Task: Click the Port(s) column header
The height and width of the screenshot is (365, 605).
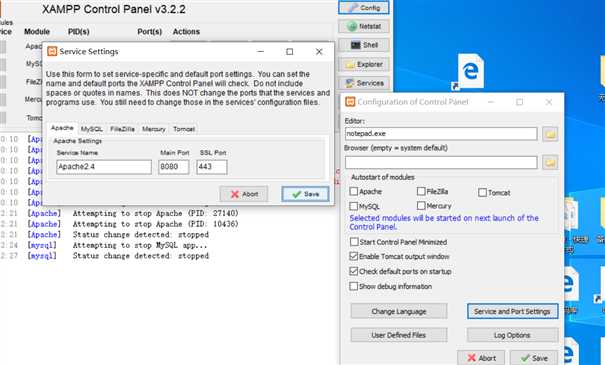Action: pos(150,32)
